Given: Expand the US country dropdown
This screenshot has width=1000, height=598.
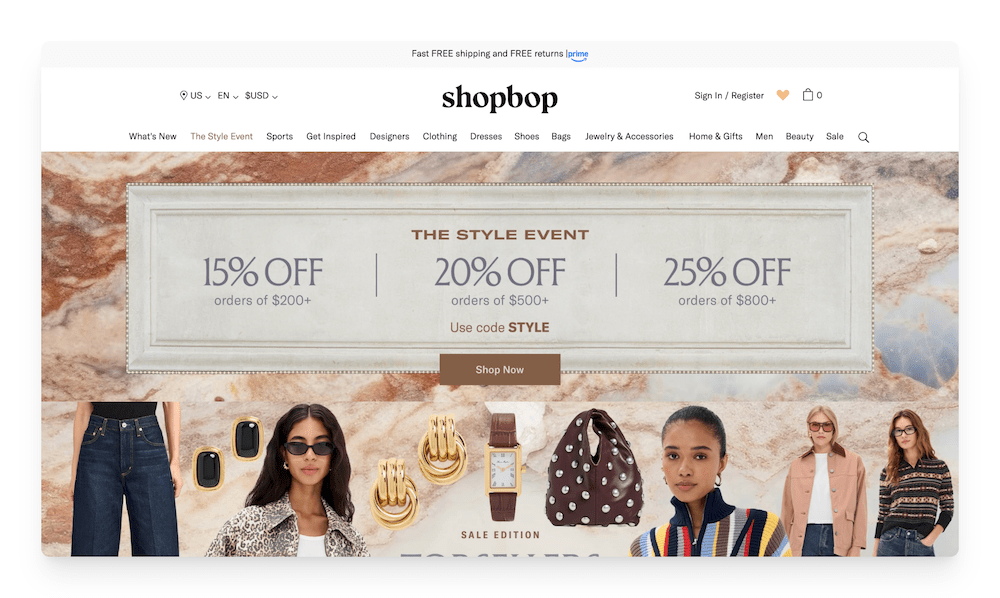Looking at the screenshot, I should click(x=200, y=96).
